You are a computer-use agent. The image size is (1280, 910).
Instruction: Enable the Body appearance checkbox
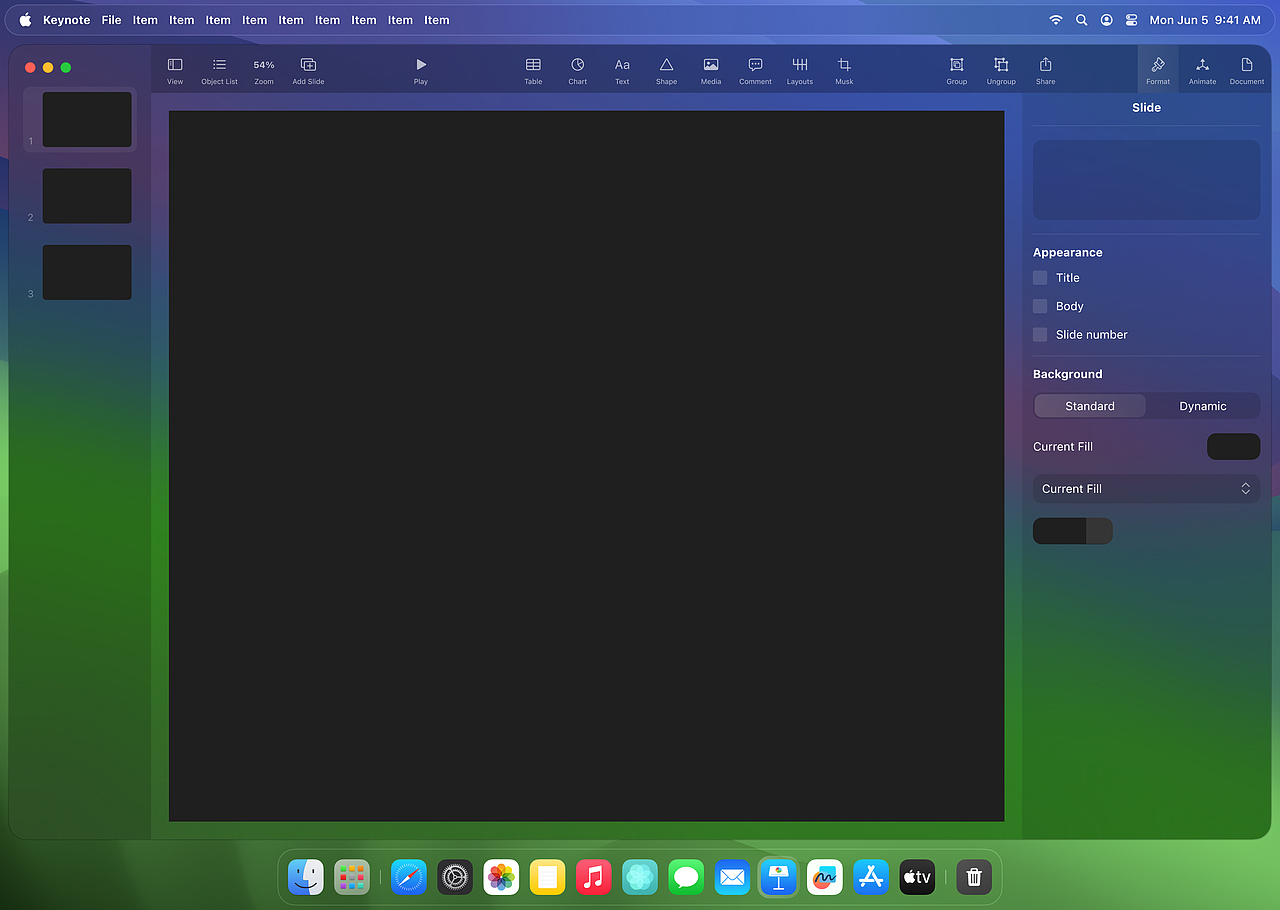pyautogui.click(x=1040, y=306)
